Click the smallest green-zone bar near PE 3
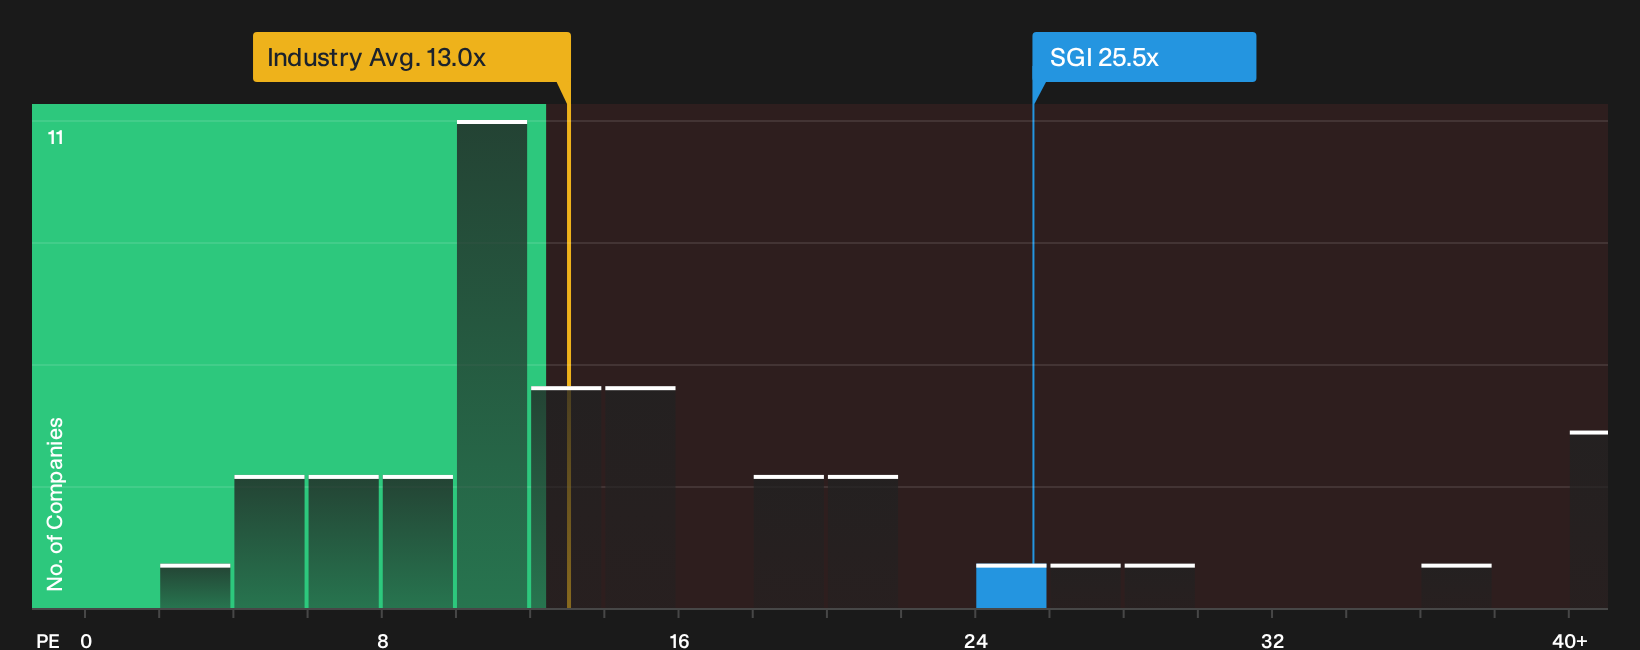Screen dimensions: 1640x650 pyautogui.click(x=195, y=586)
